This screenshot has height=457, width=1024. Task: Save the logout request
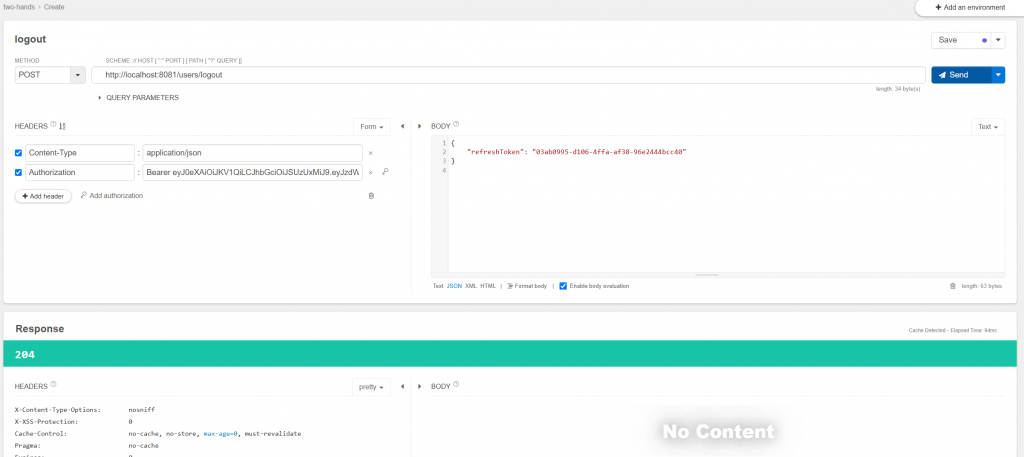961,40
